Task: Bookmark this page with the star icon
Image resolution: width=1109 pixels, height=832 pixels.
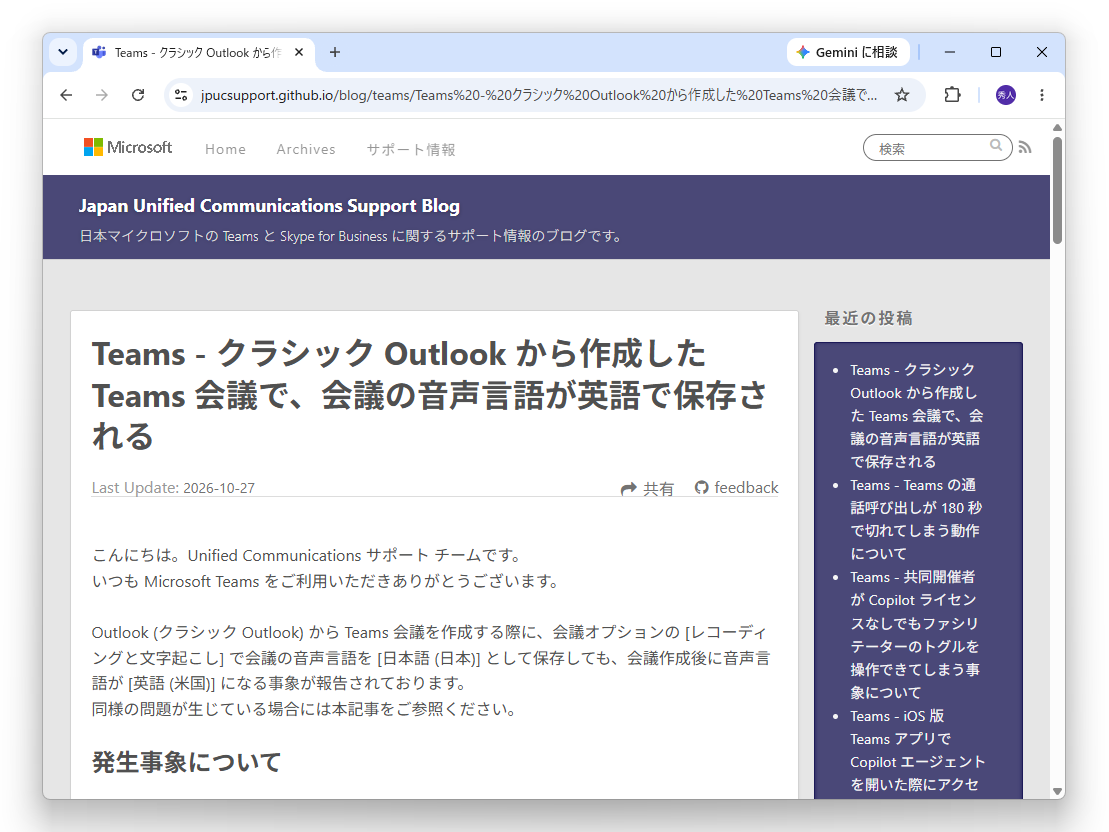Action: click(x=902, y=95)
